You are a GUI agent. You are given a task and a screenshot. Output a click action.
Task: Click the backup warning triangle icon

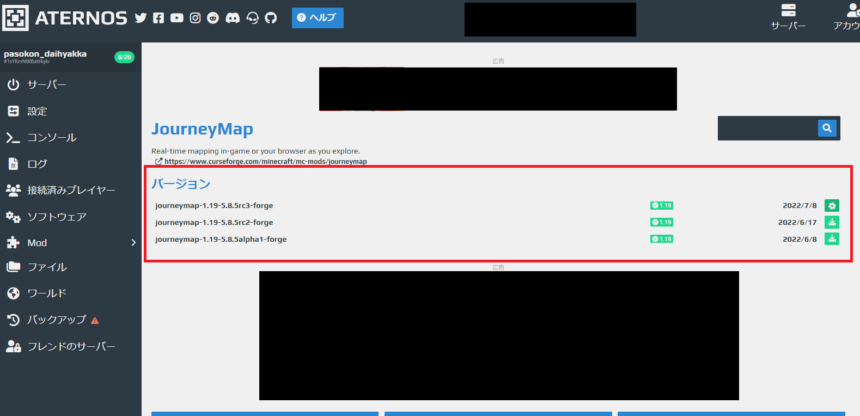coord(95,320)
